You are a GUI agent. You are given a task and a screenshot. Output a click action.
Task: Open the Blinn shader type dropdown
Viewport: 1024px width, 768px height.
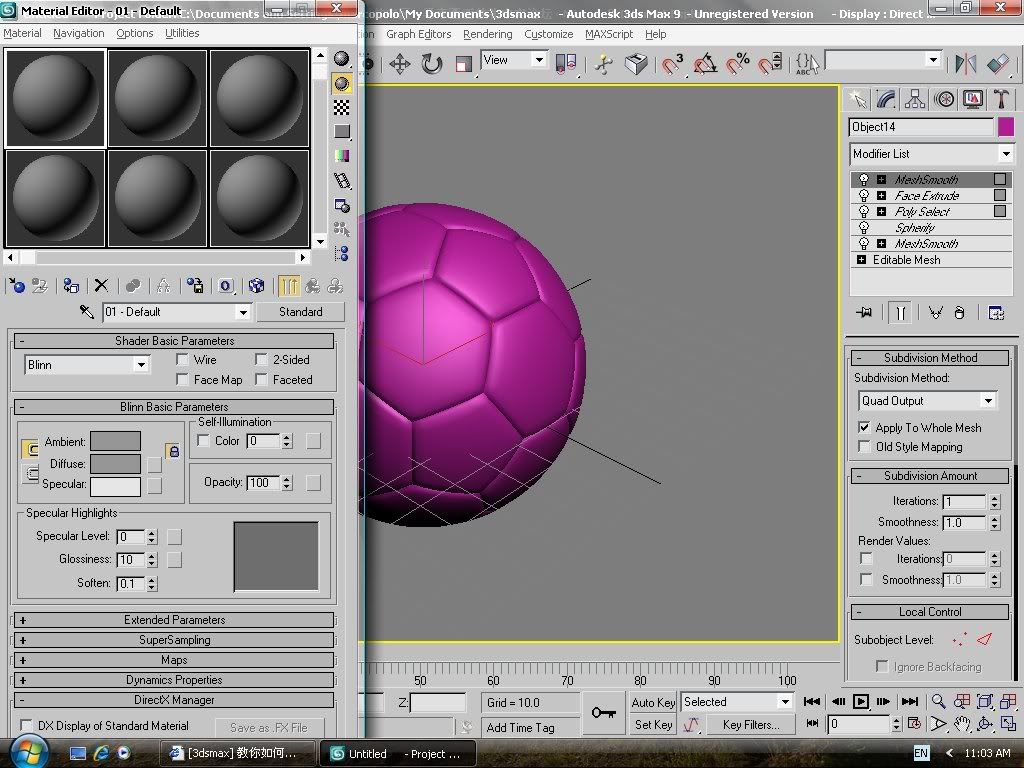pyautogui.click(x=140, y=365)
